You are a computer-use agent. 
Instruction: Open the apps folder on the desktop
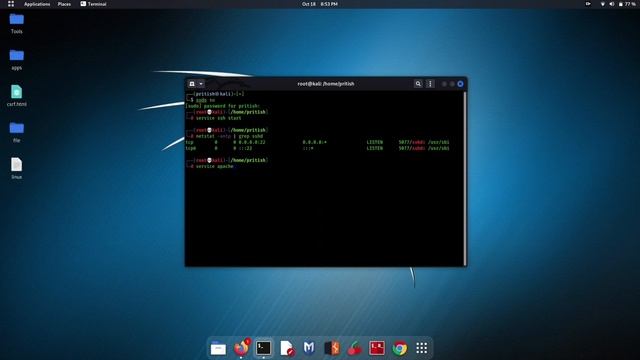(x=17, y=59)
